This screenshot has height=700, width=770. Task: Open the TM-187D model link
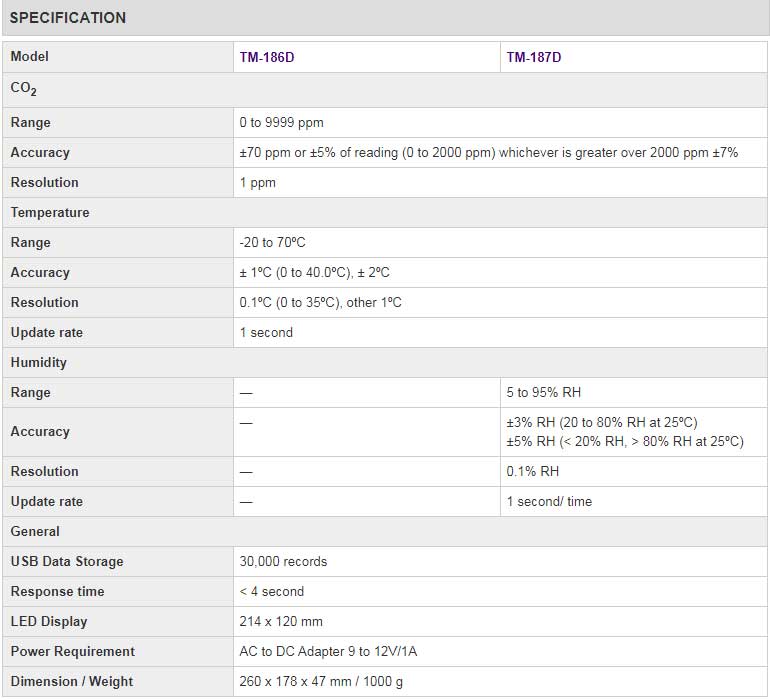[x=534, y=57]
